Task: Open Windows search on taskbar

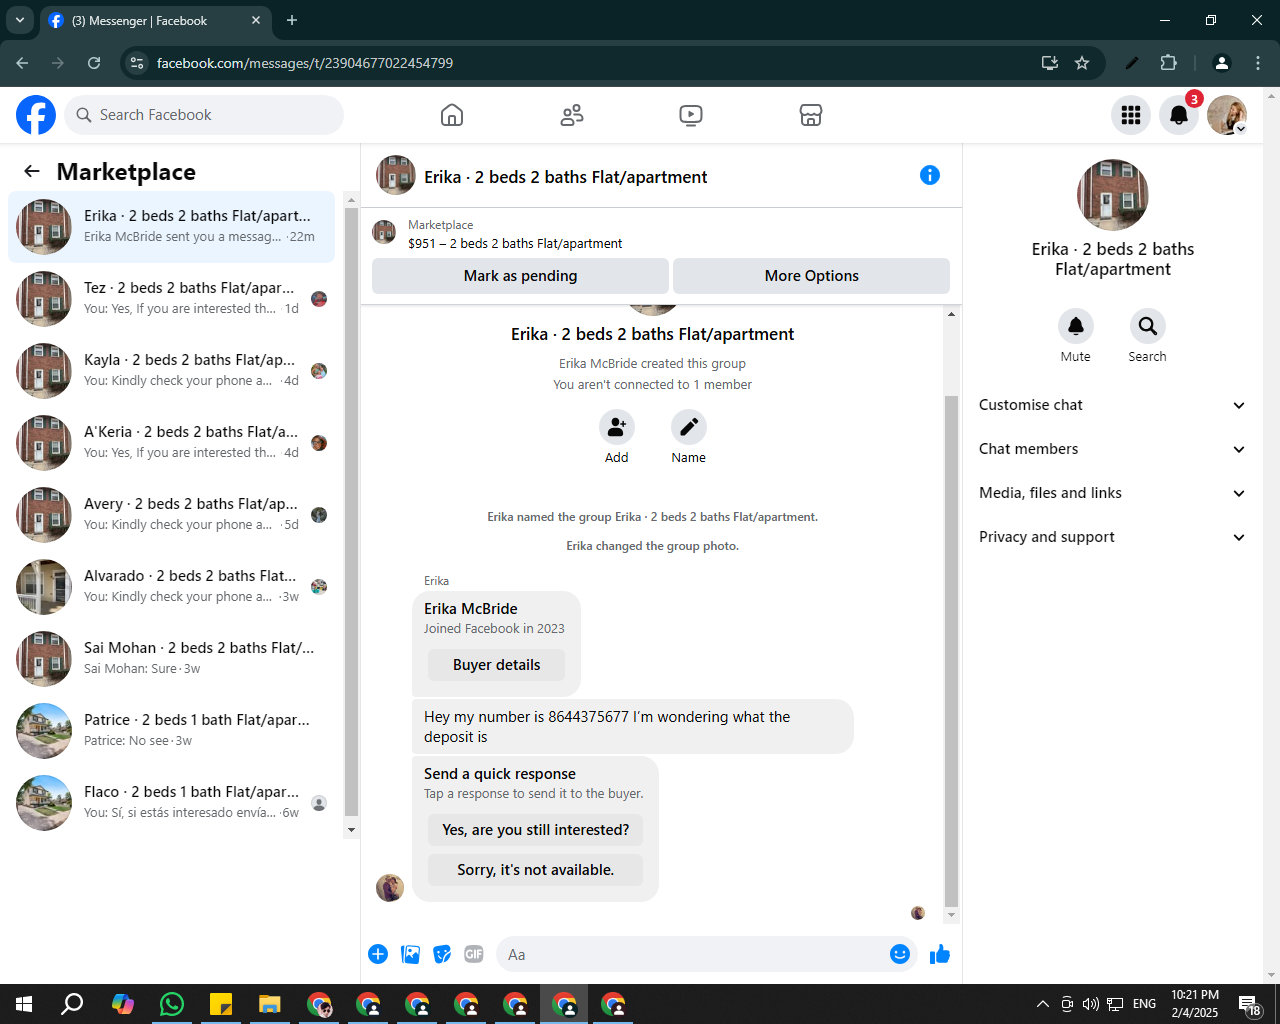Action: pos(72,1004)
